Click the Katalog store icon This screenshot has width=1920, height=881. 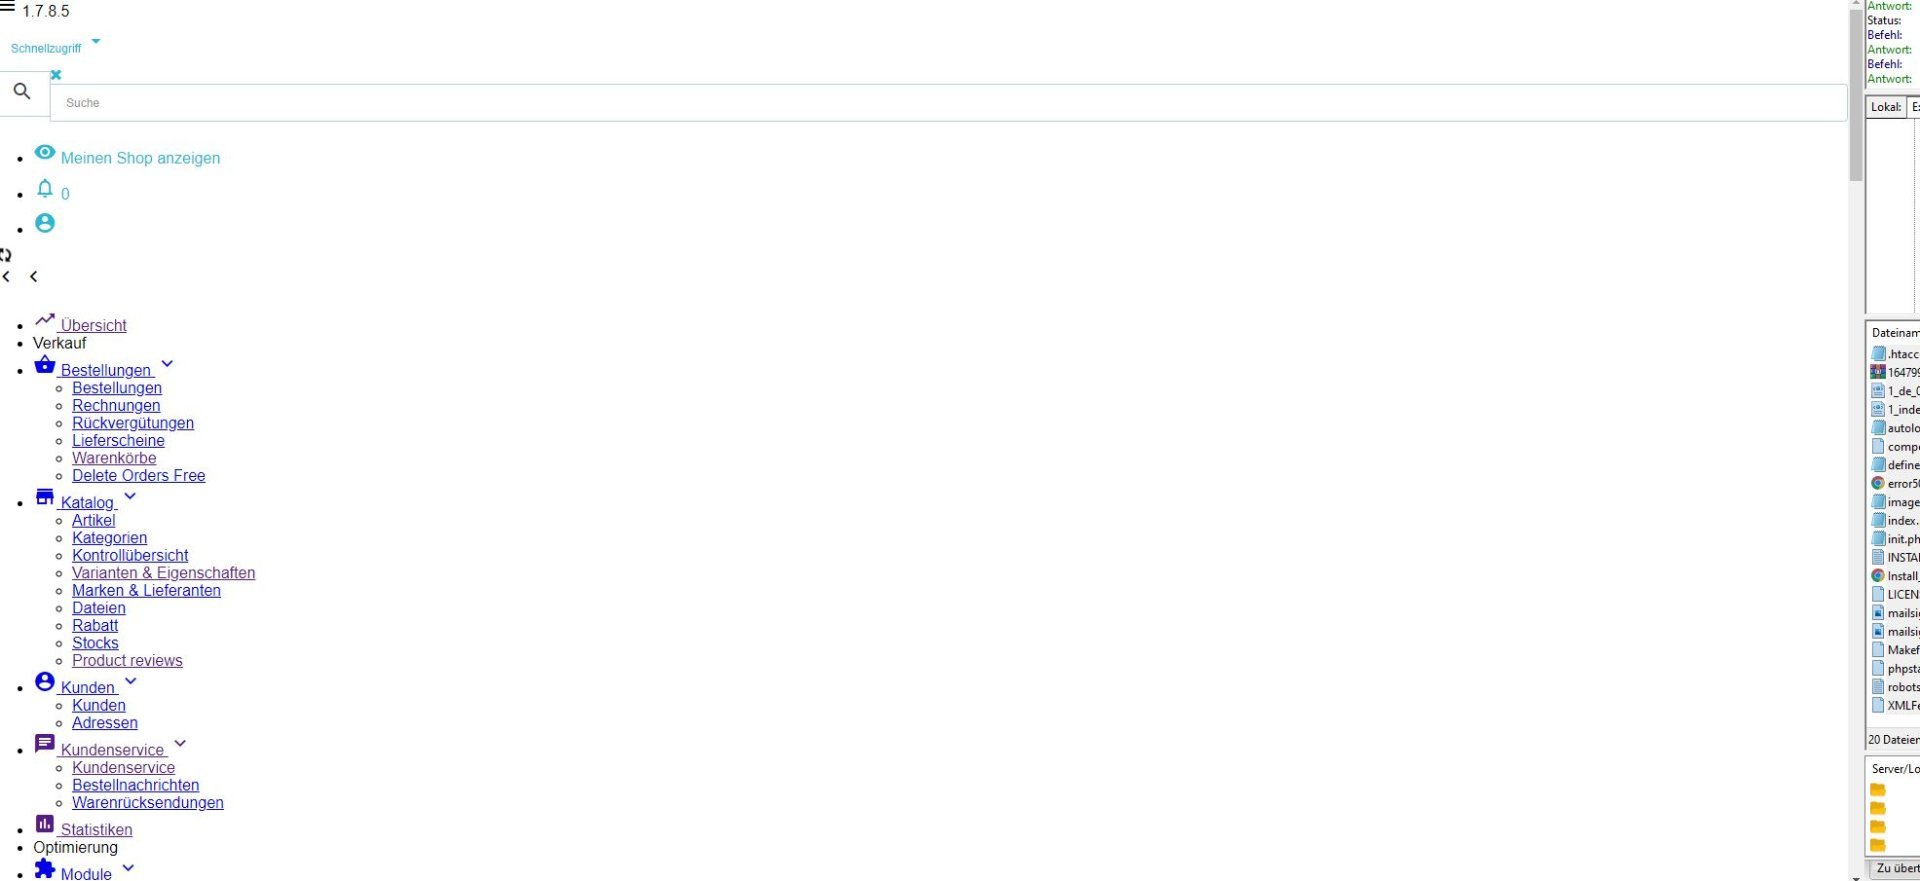click(x=45, y=497)
